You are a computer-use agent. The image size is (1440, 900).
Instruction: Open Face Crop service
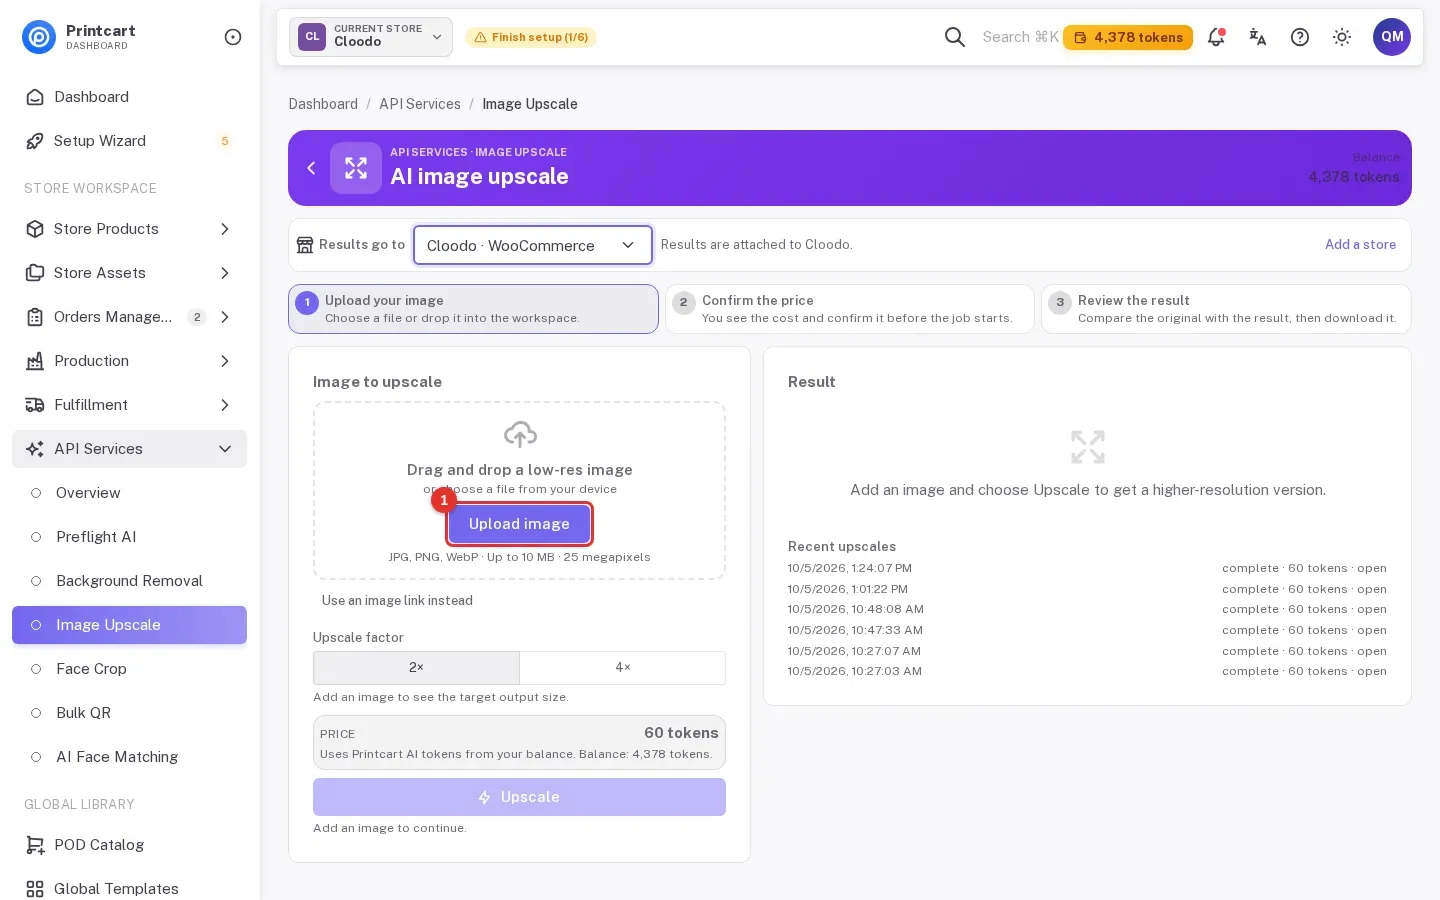click(129, 669)
